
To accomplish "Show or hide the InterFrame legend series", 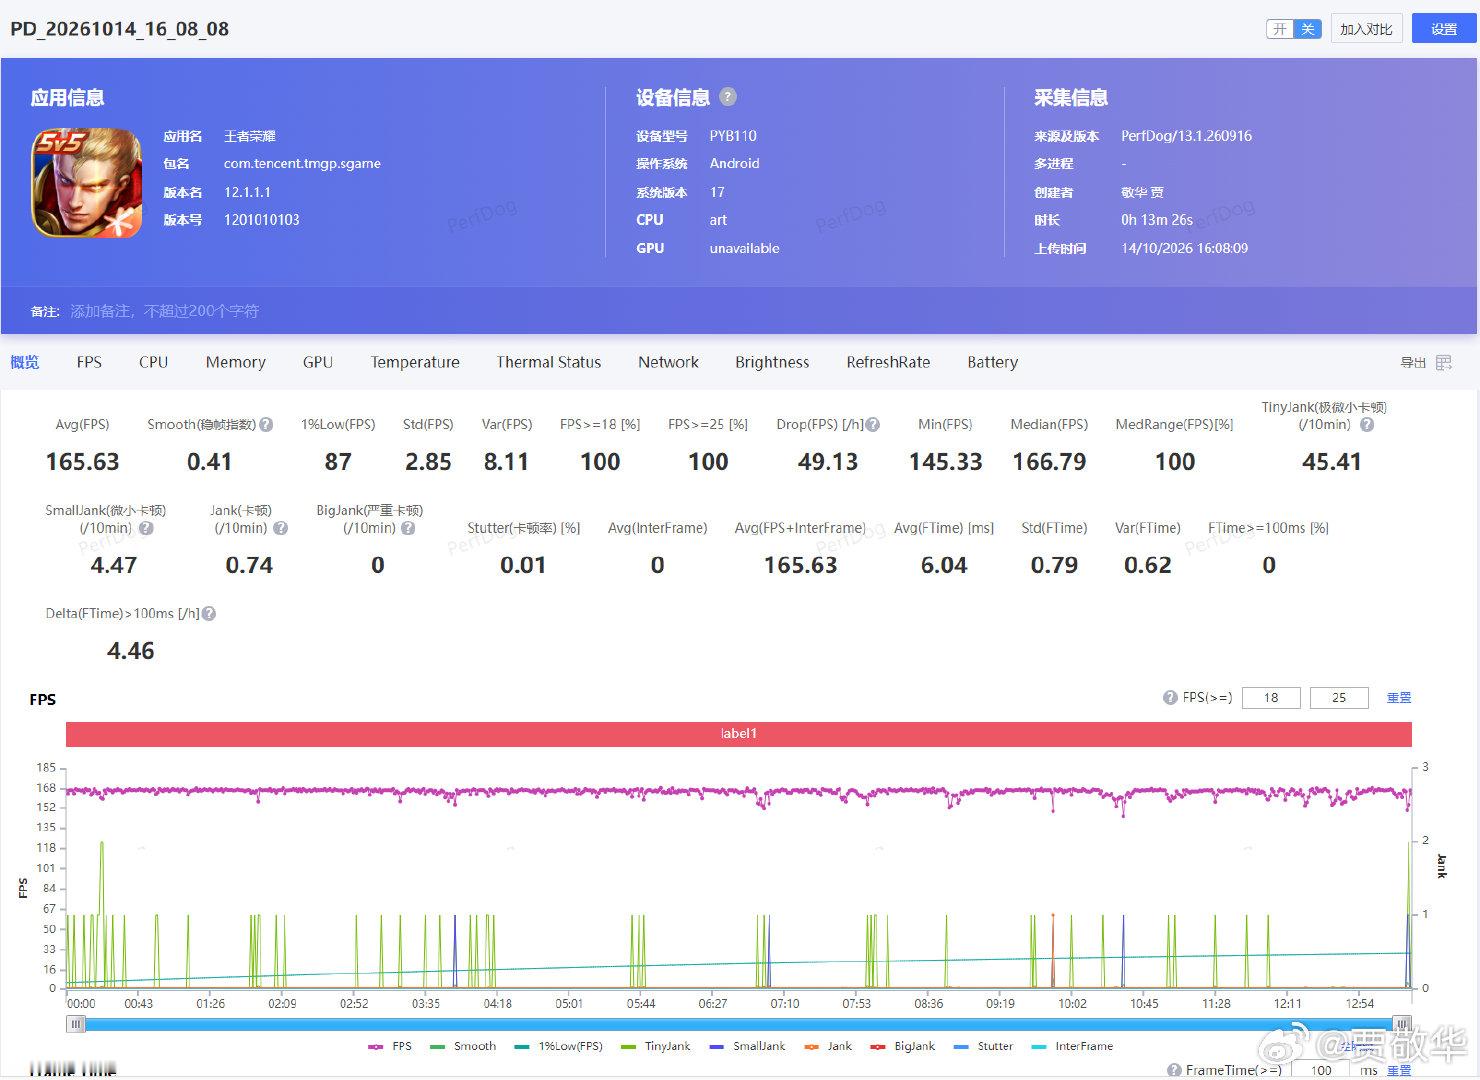I will tap(1072, 1046).
